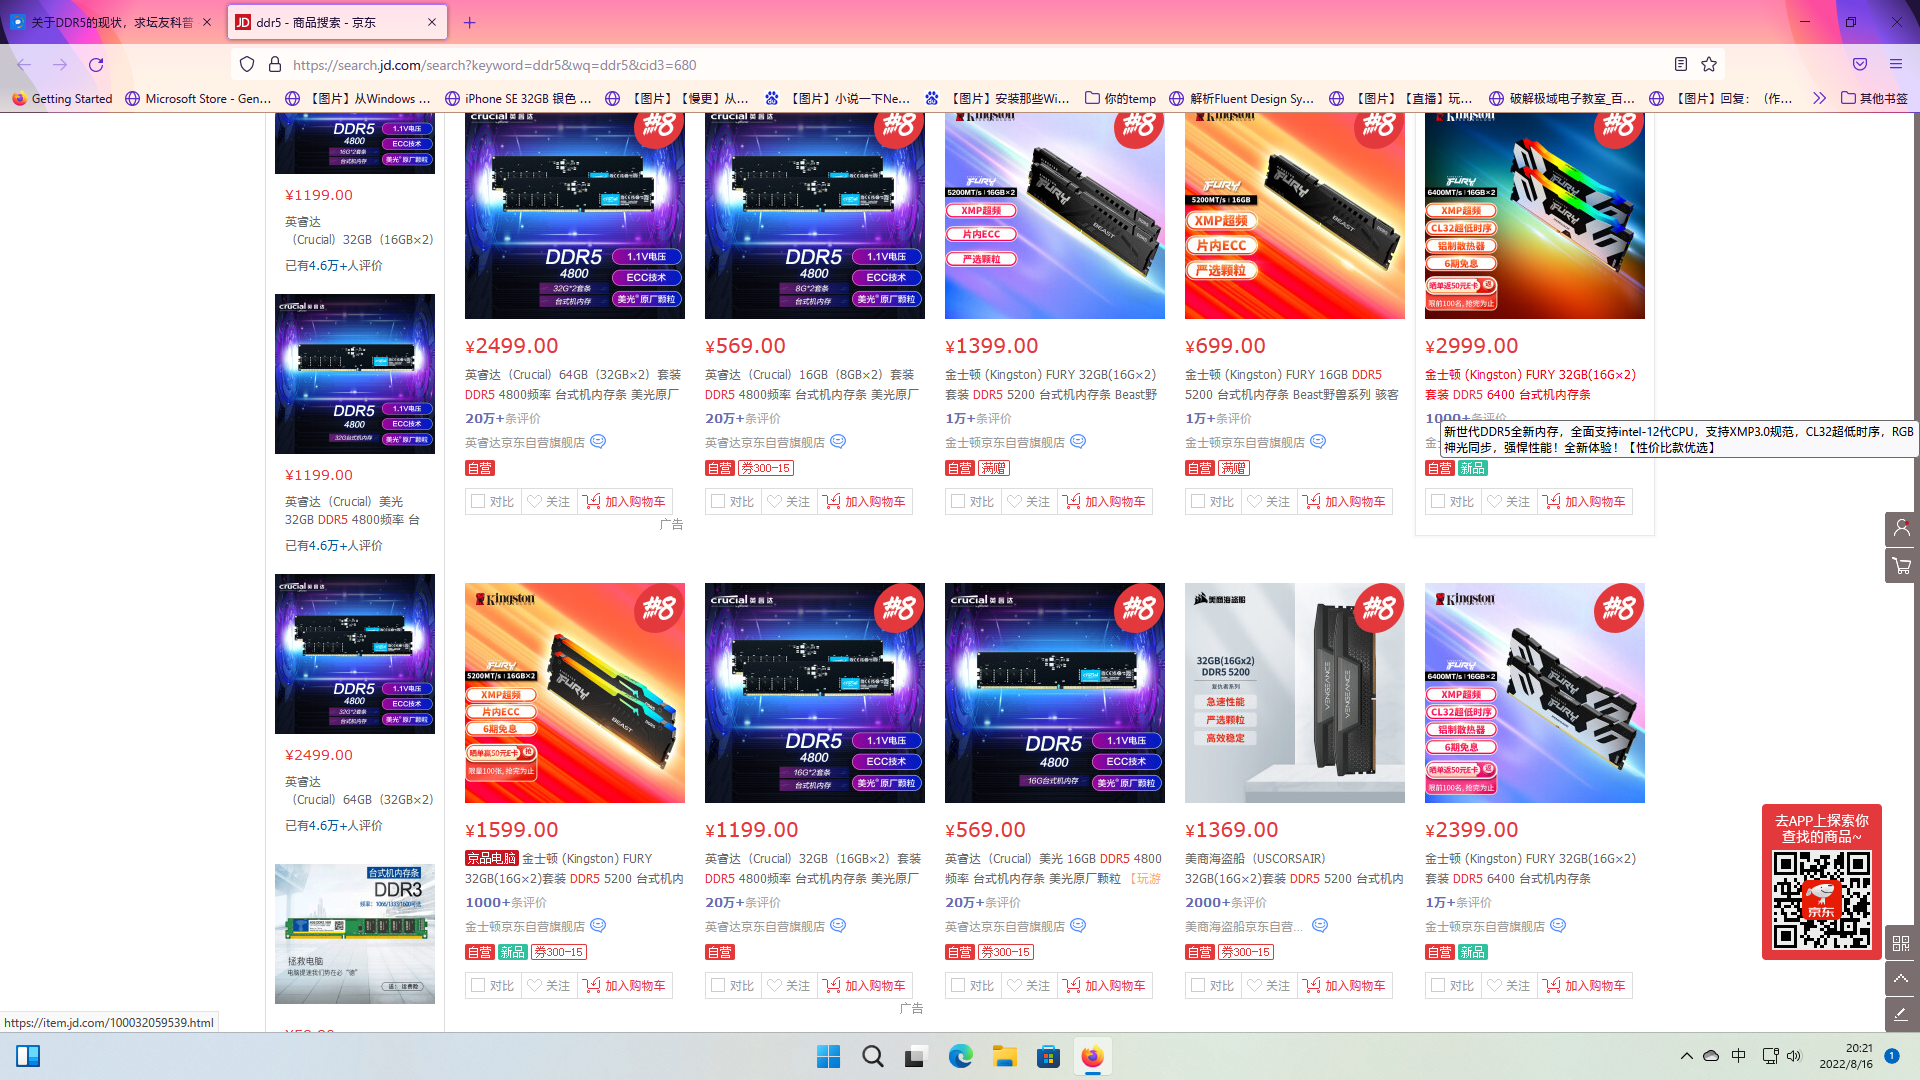The height and width of the screenshot is (1080, 1920).
Task: Click the 中 input method indicator
Action: tap(1739, 1056)
